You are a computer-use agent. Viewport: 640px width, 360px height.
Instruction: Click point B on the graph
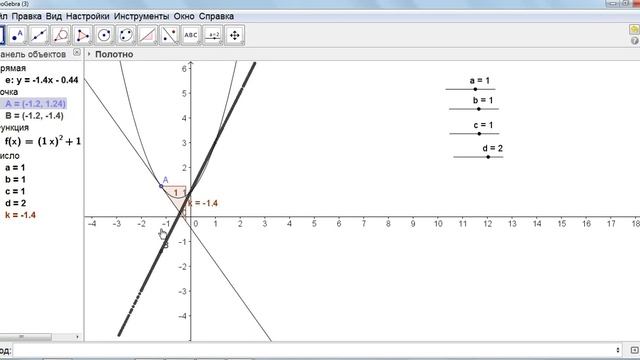tap(161, 250)
